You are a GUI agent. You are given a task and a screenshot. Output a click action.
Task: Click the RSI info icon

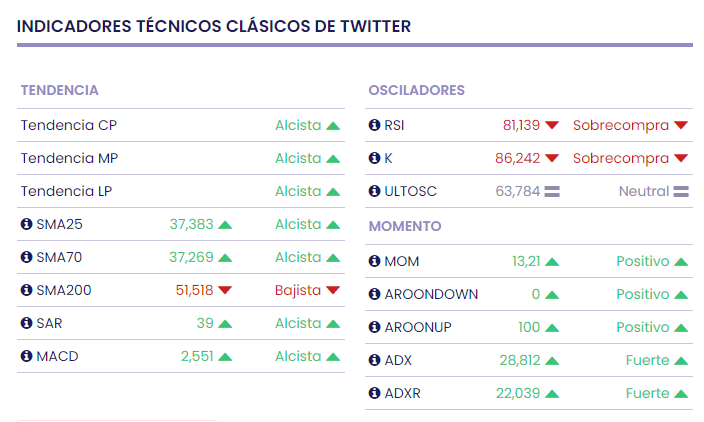point(375,126)
